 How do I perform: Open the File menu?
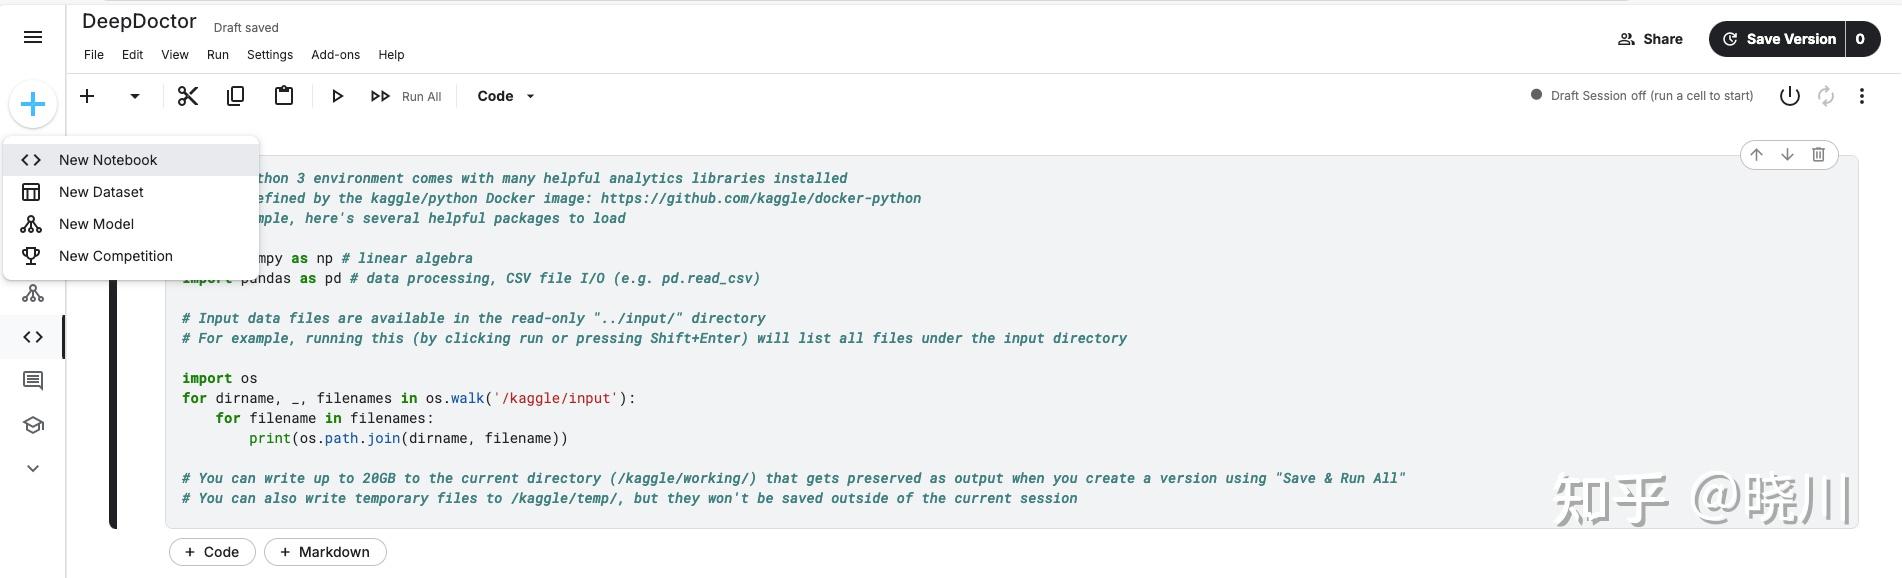pyautogui.click(x=93, y=54)
